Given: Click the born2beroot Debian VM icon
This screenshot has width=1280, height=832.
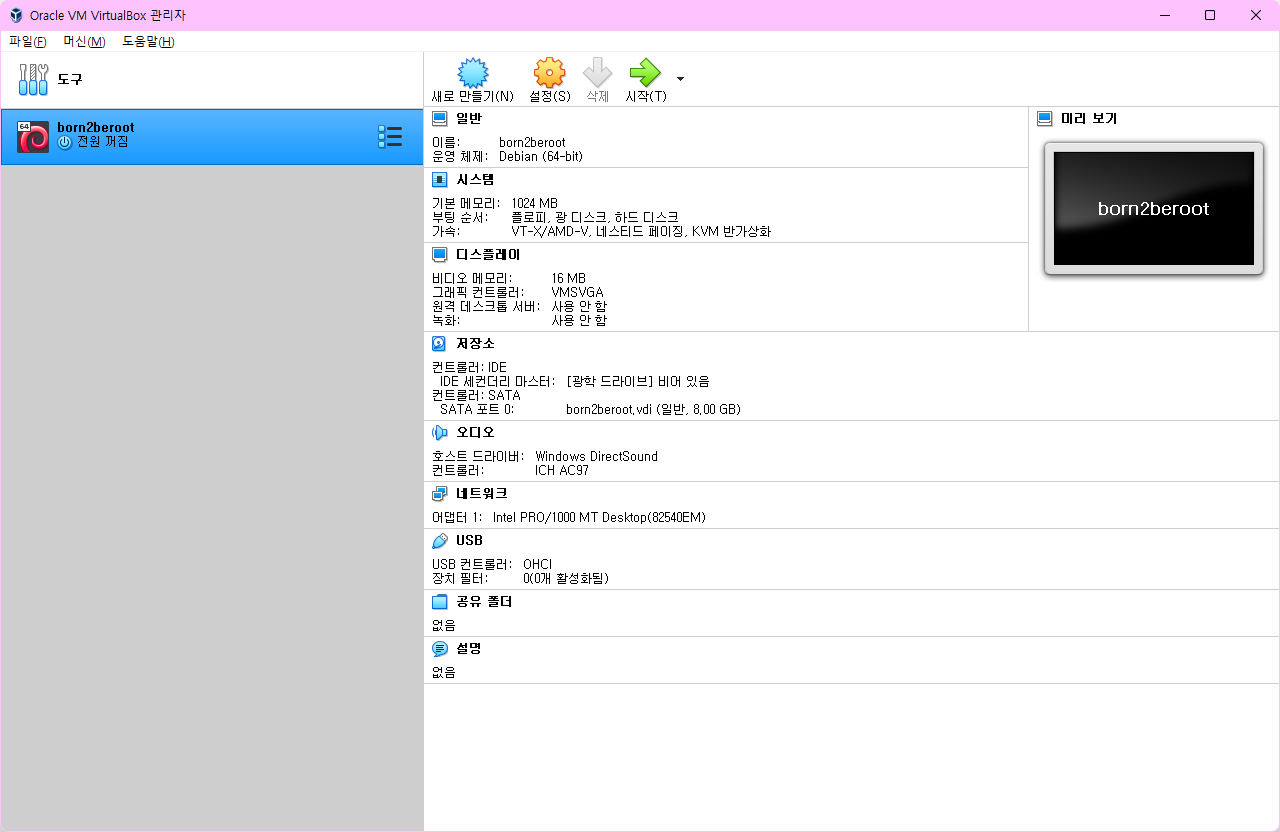Looking at the screenshot, I should [33, 137].
